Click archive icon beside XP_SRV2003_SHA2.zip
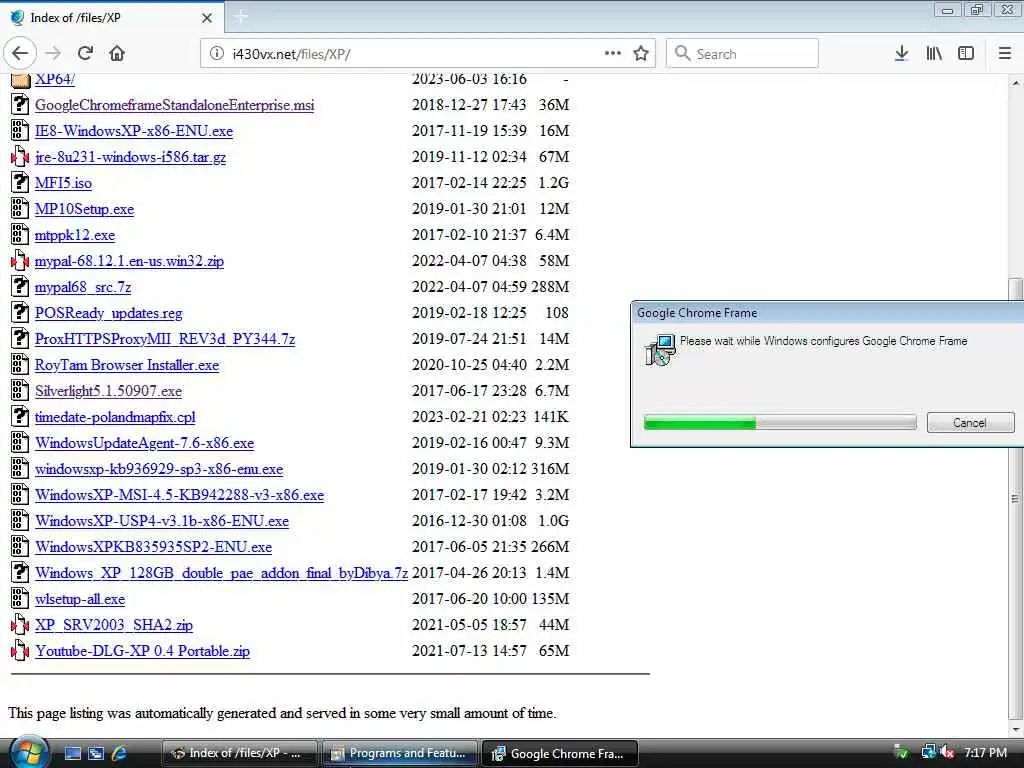The image size is (1024, 768). [x=20, y=625]
